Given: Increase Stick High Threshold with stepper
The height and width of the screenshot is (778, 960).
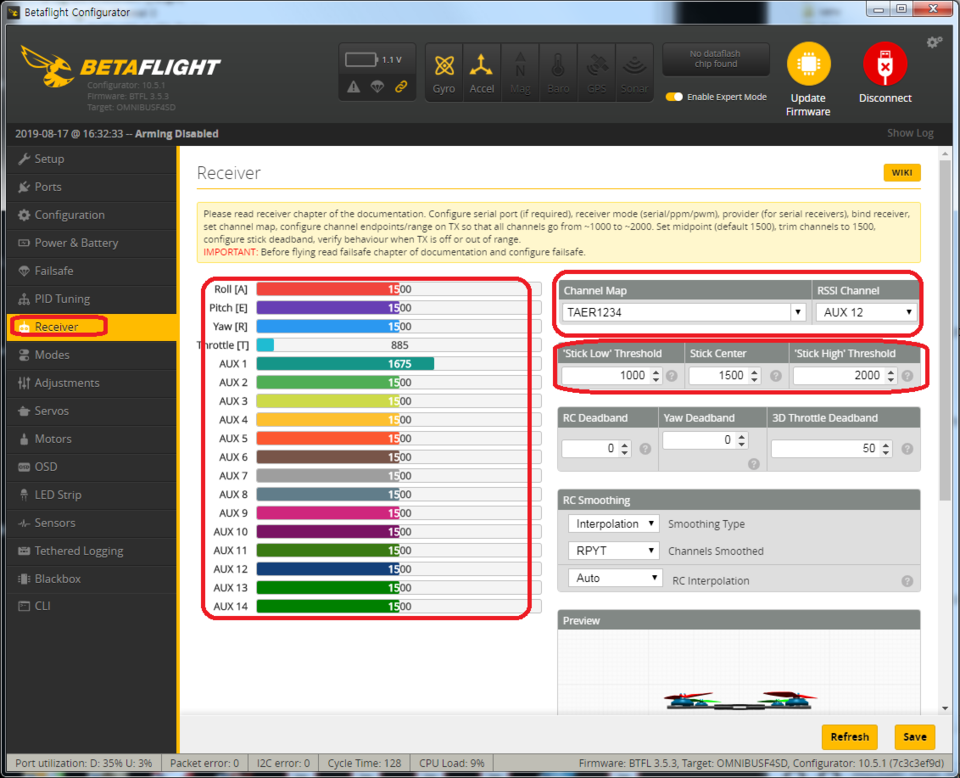Looking at the screenshot, I should tap(891, 372).
